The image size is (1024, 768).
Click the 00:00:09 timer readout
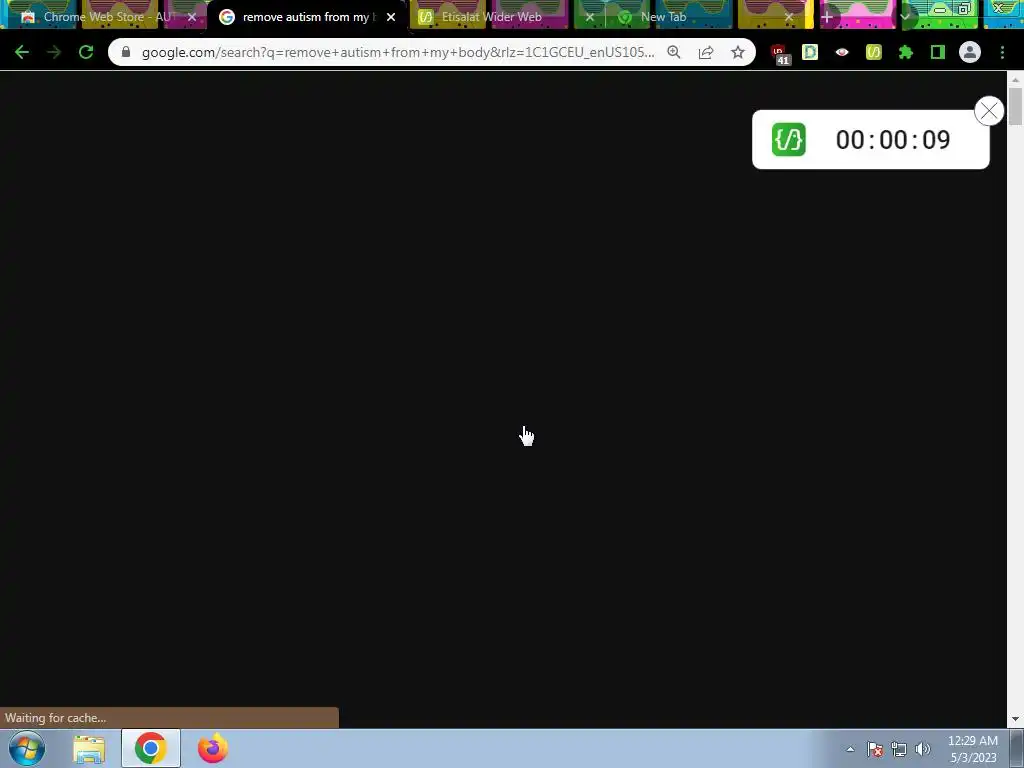click(893, 140)
